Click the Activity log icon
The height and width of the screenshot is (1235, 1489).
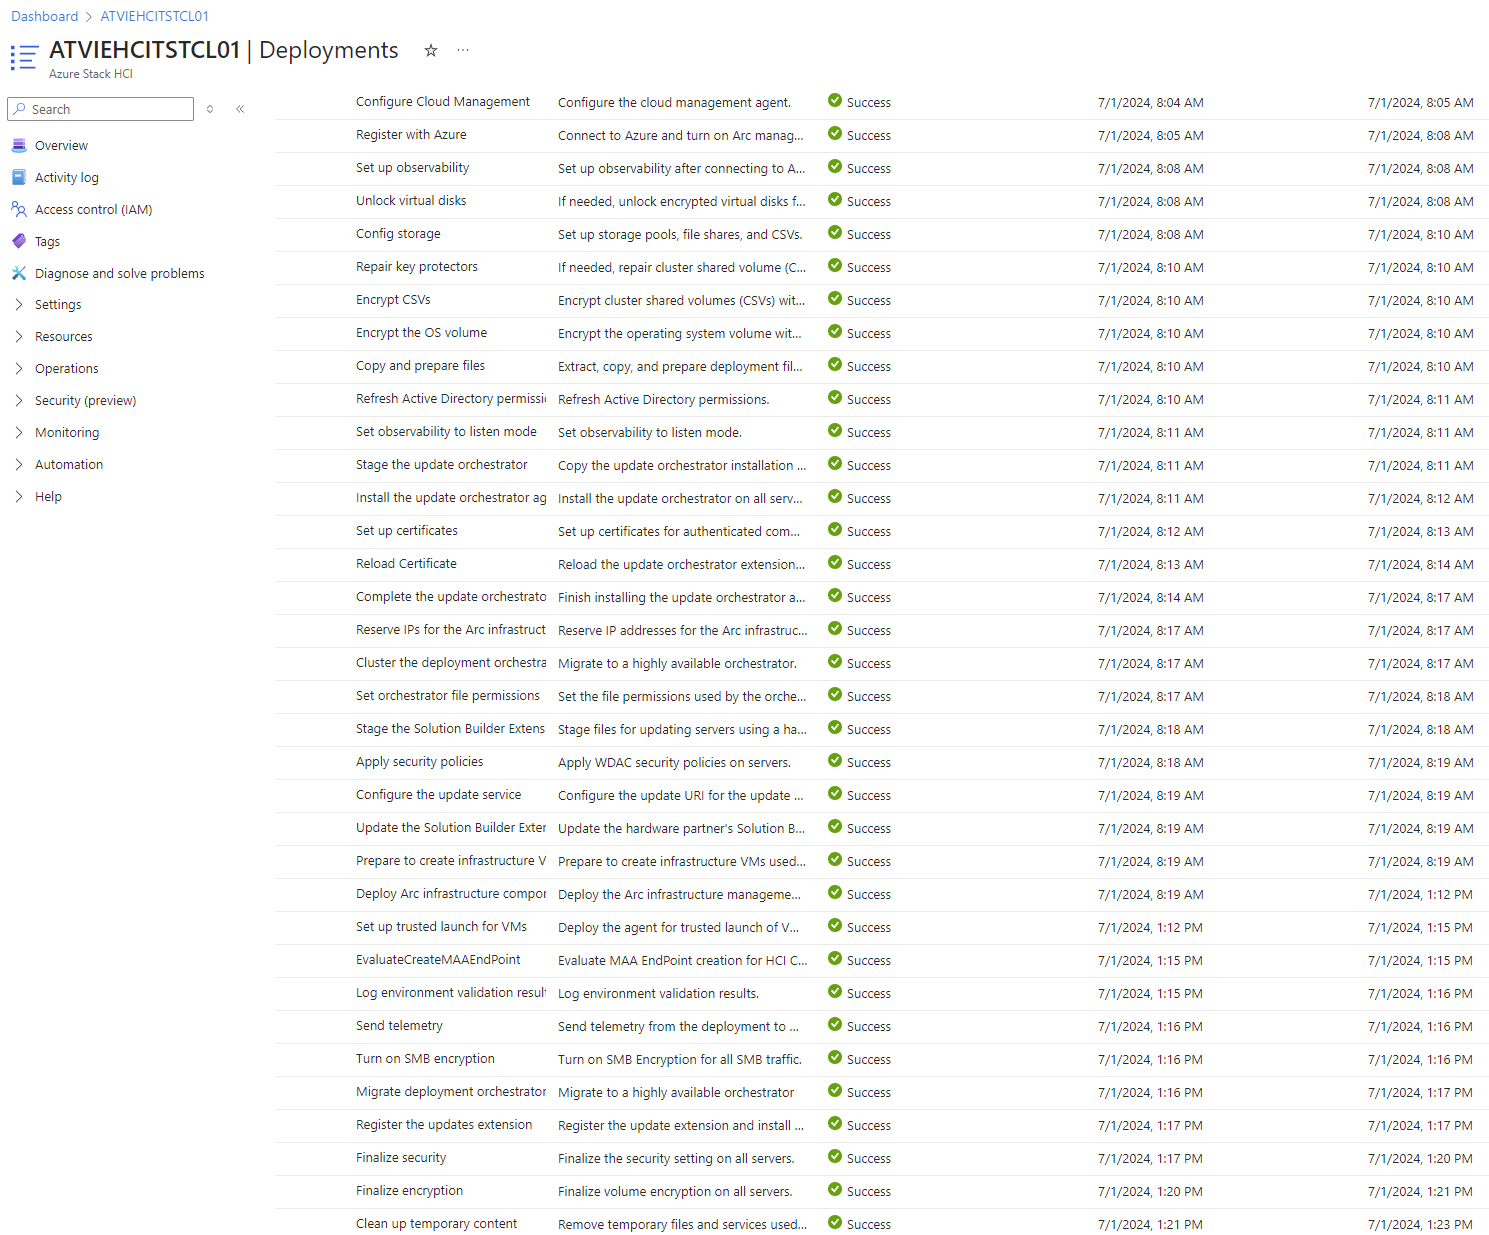click(19, 177)
